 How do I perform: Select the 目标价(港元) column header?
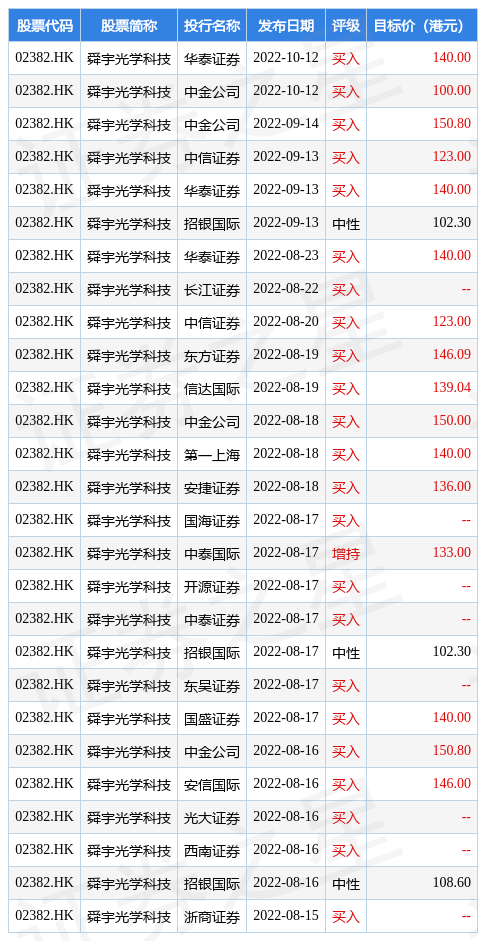click(422, 25)
